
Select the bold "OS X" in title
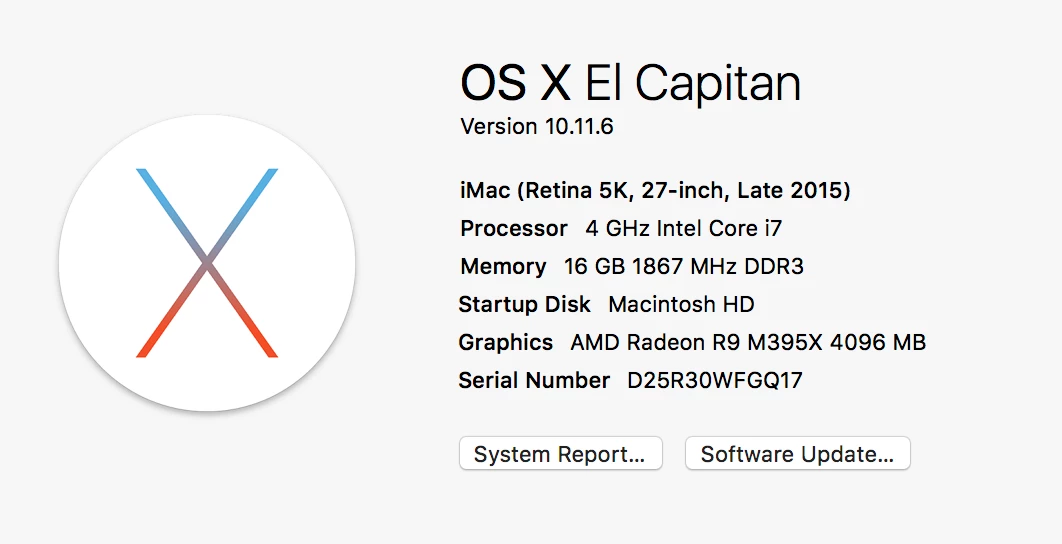515,83
